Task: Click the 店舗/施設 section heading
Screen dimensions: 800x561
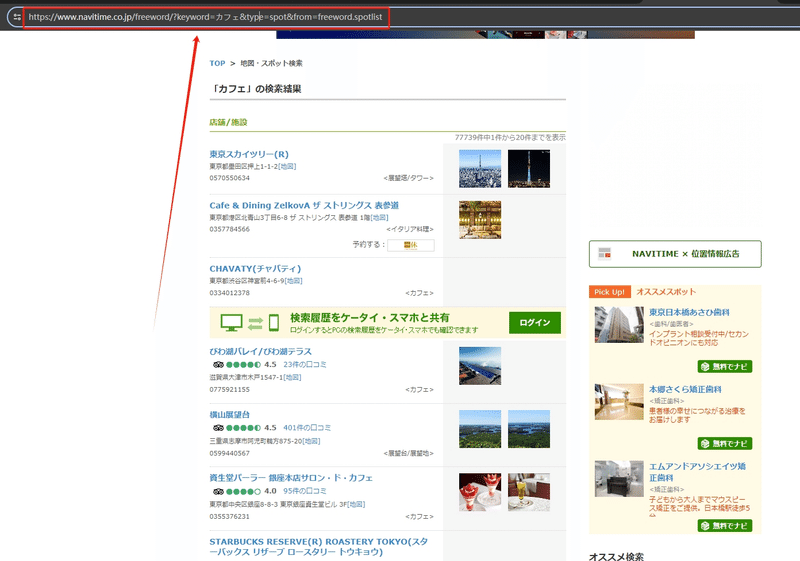Action: (x=228, y=122)
